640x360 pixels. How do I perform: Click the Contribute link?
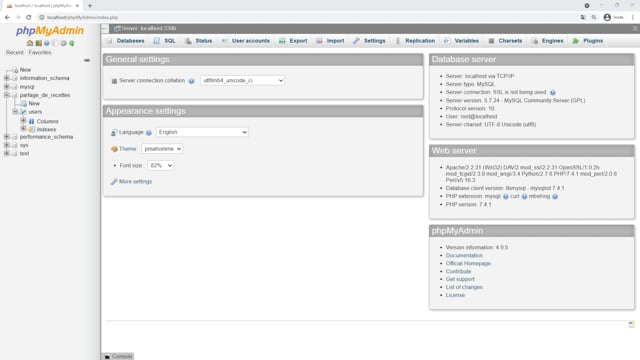(x=458, y=271)
